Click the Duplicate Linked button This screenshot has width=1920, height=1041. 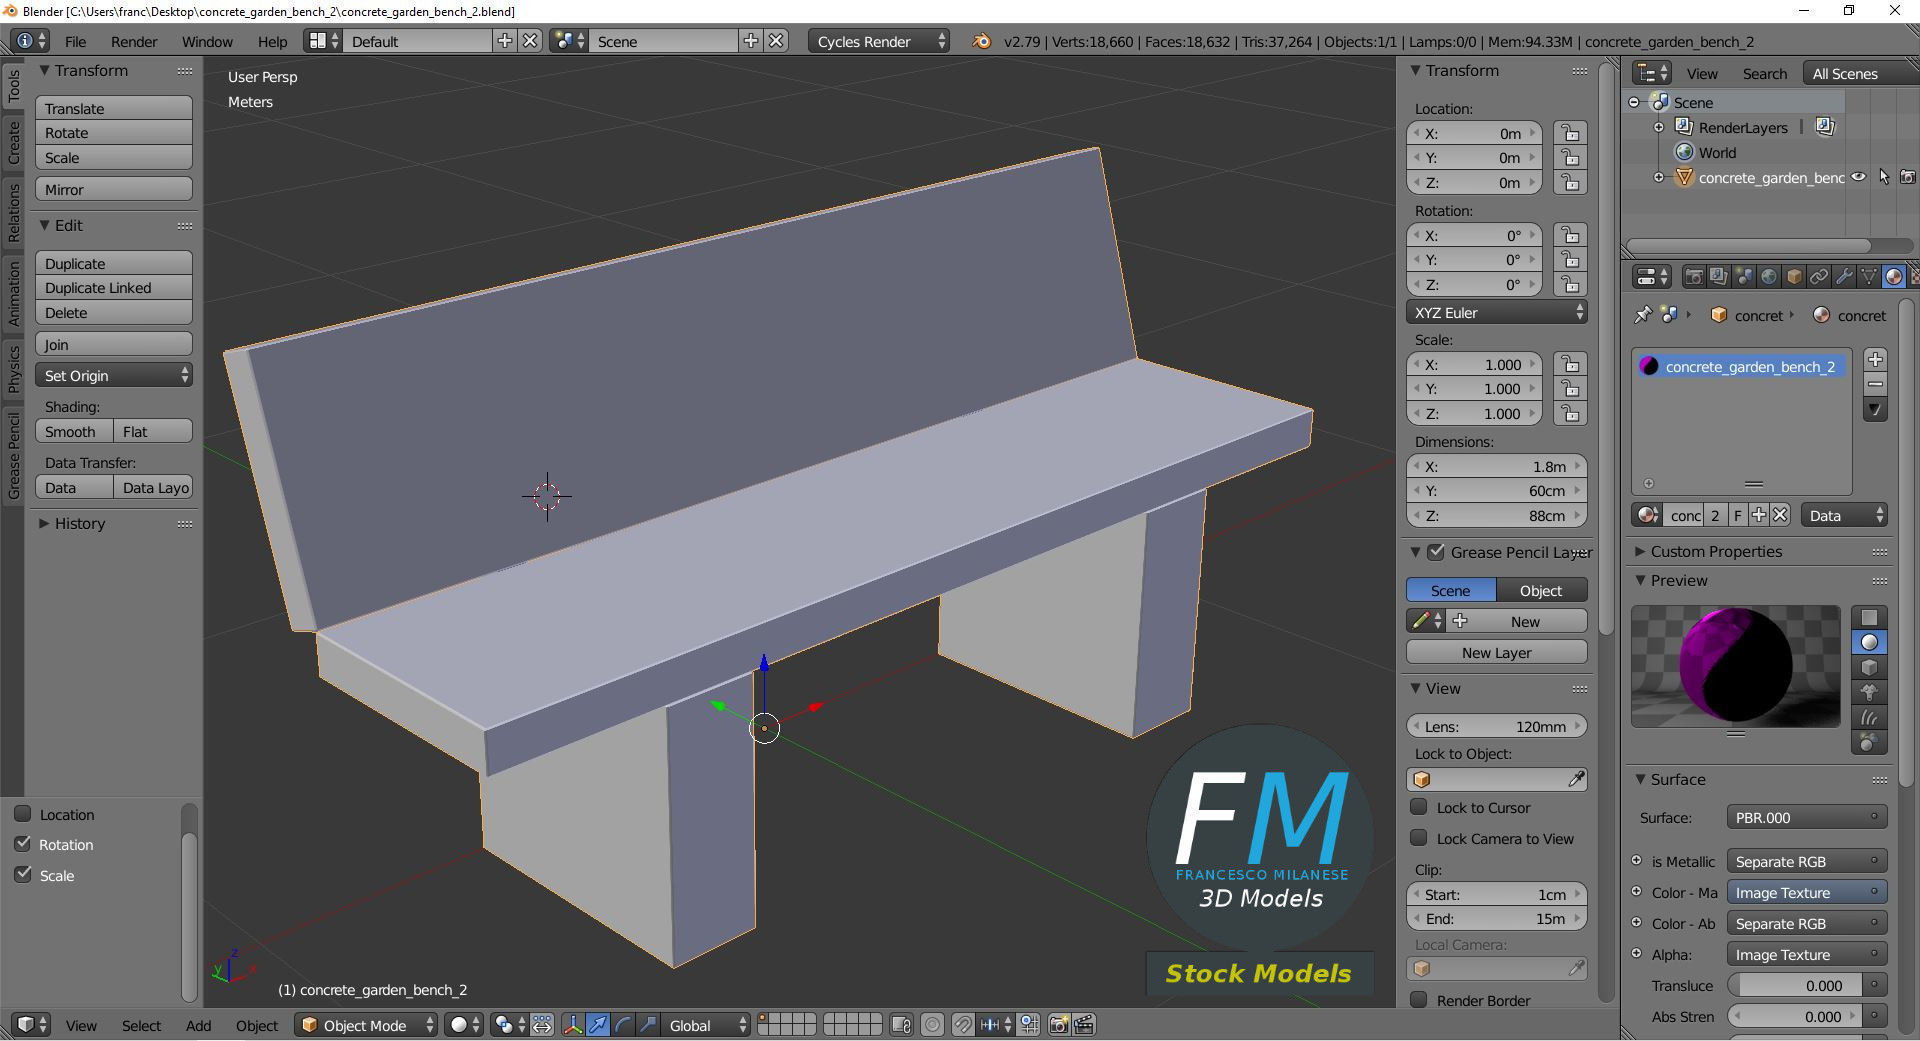click(x=114, y=287)
